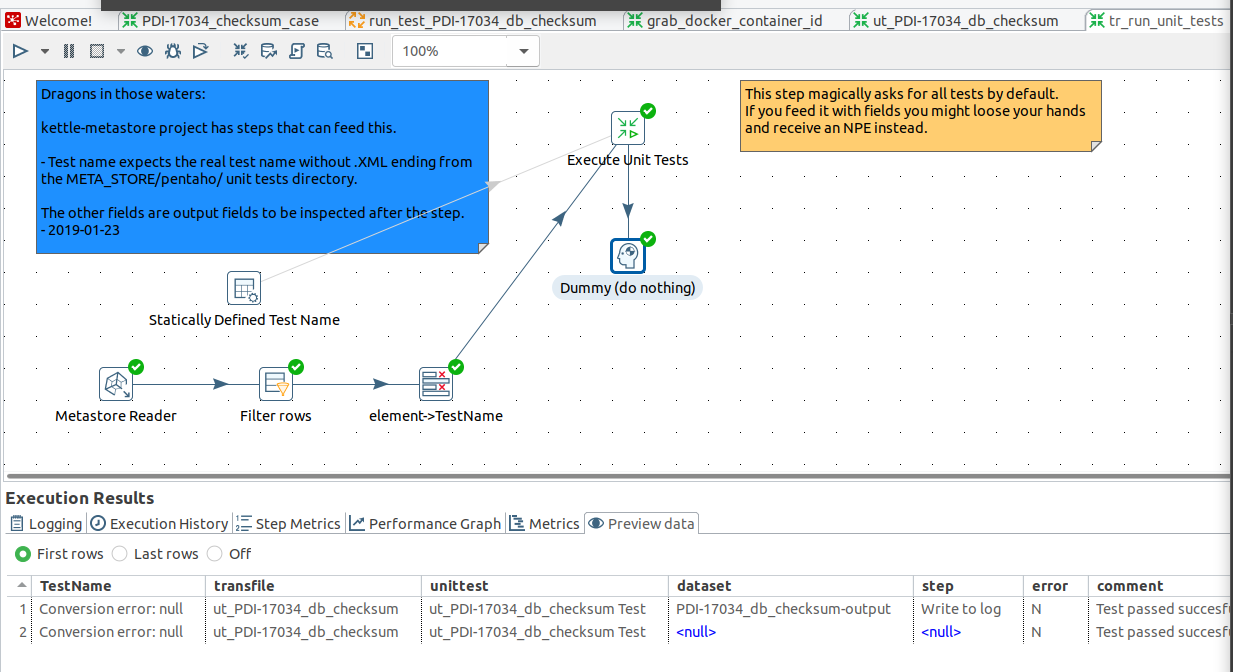
Task: Sort by the TestName column header
Action: coord(119,586)
